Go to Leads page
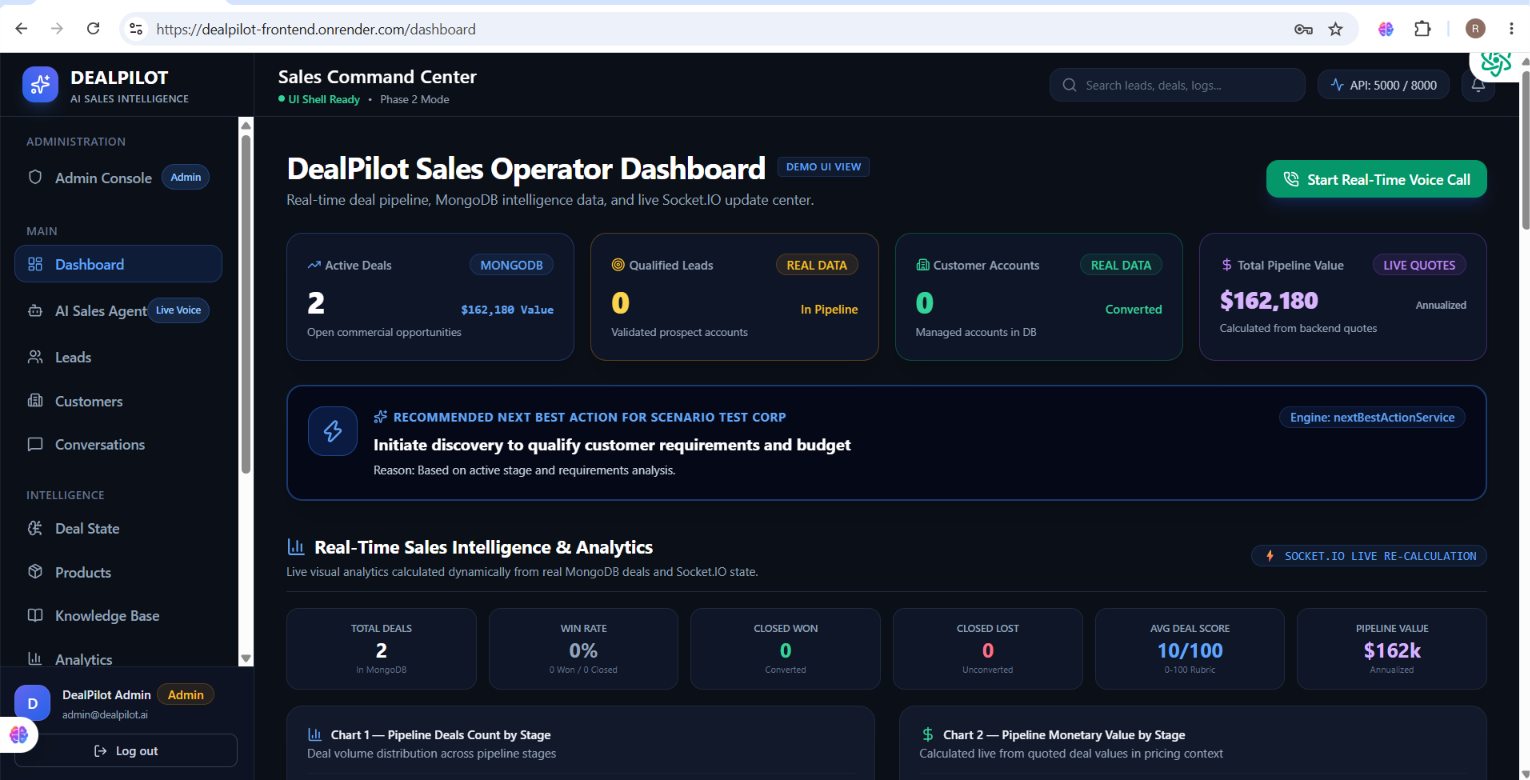 118,357
